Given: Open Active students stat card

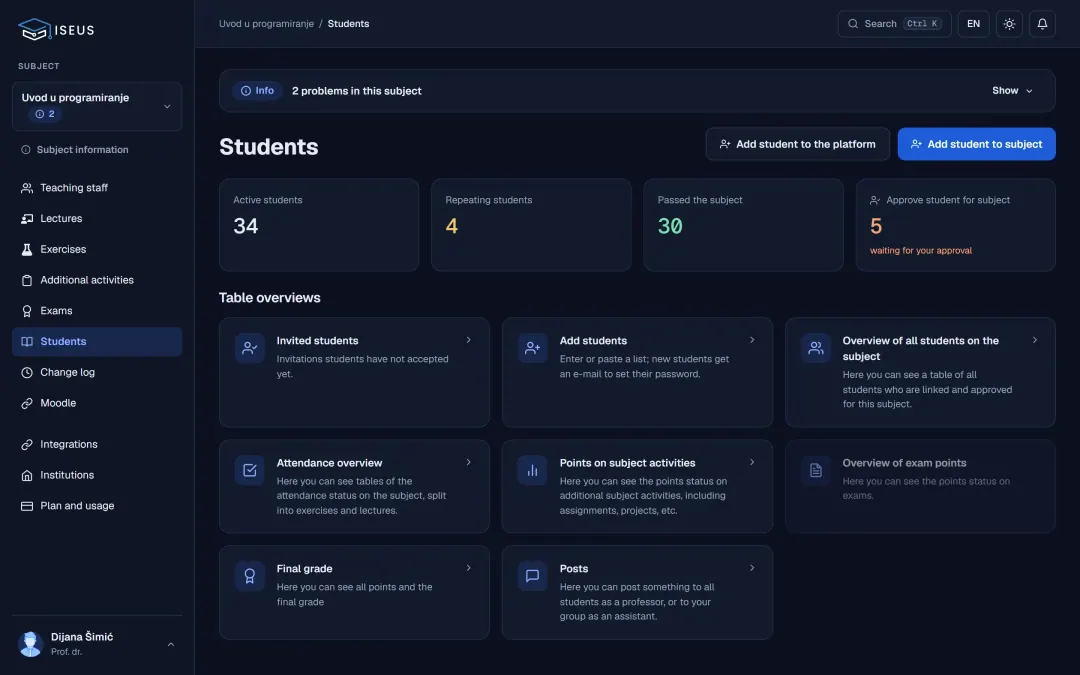Looking at the screenshot, I should [319, 225].
